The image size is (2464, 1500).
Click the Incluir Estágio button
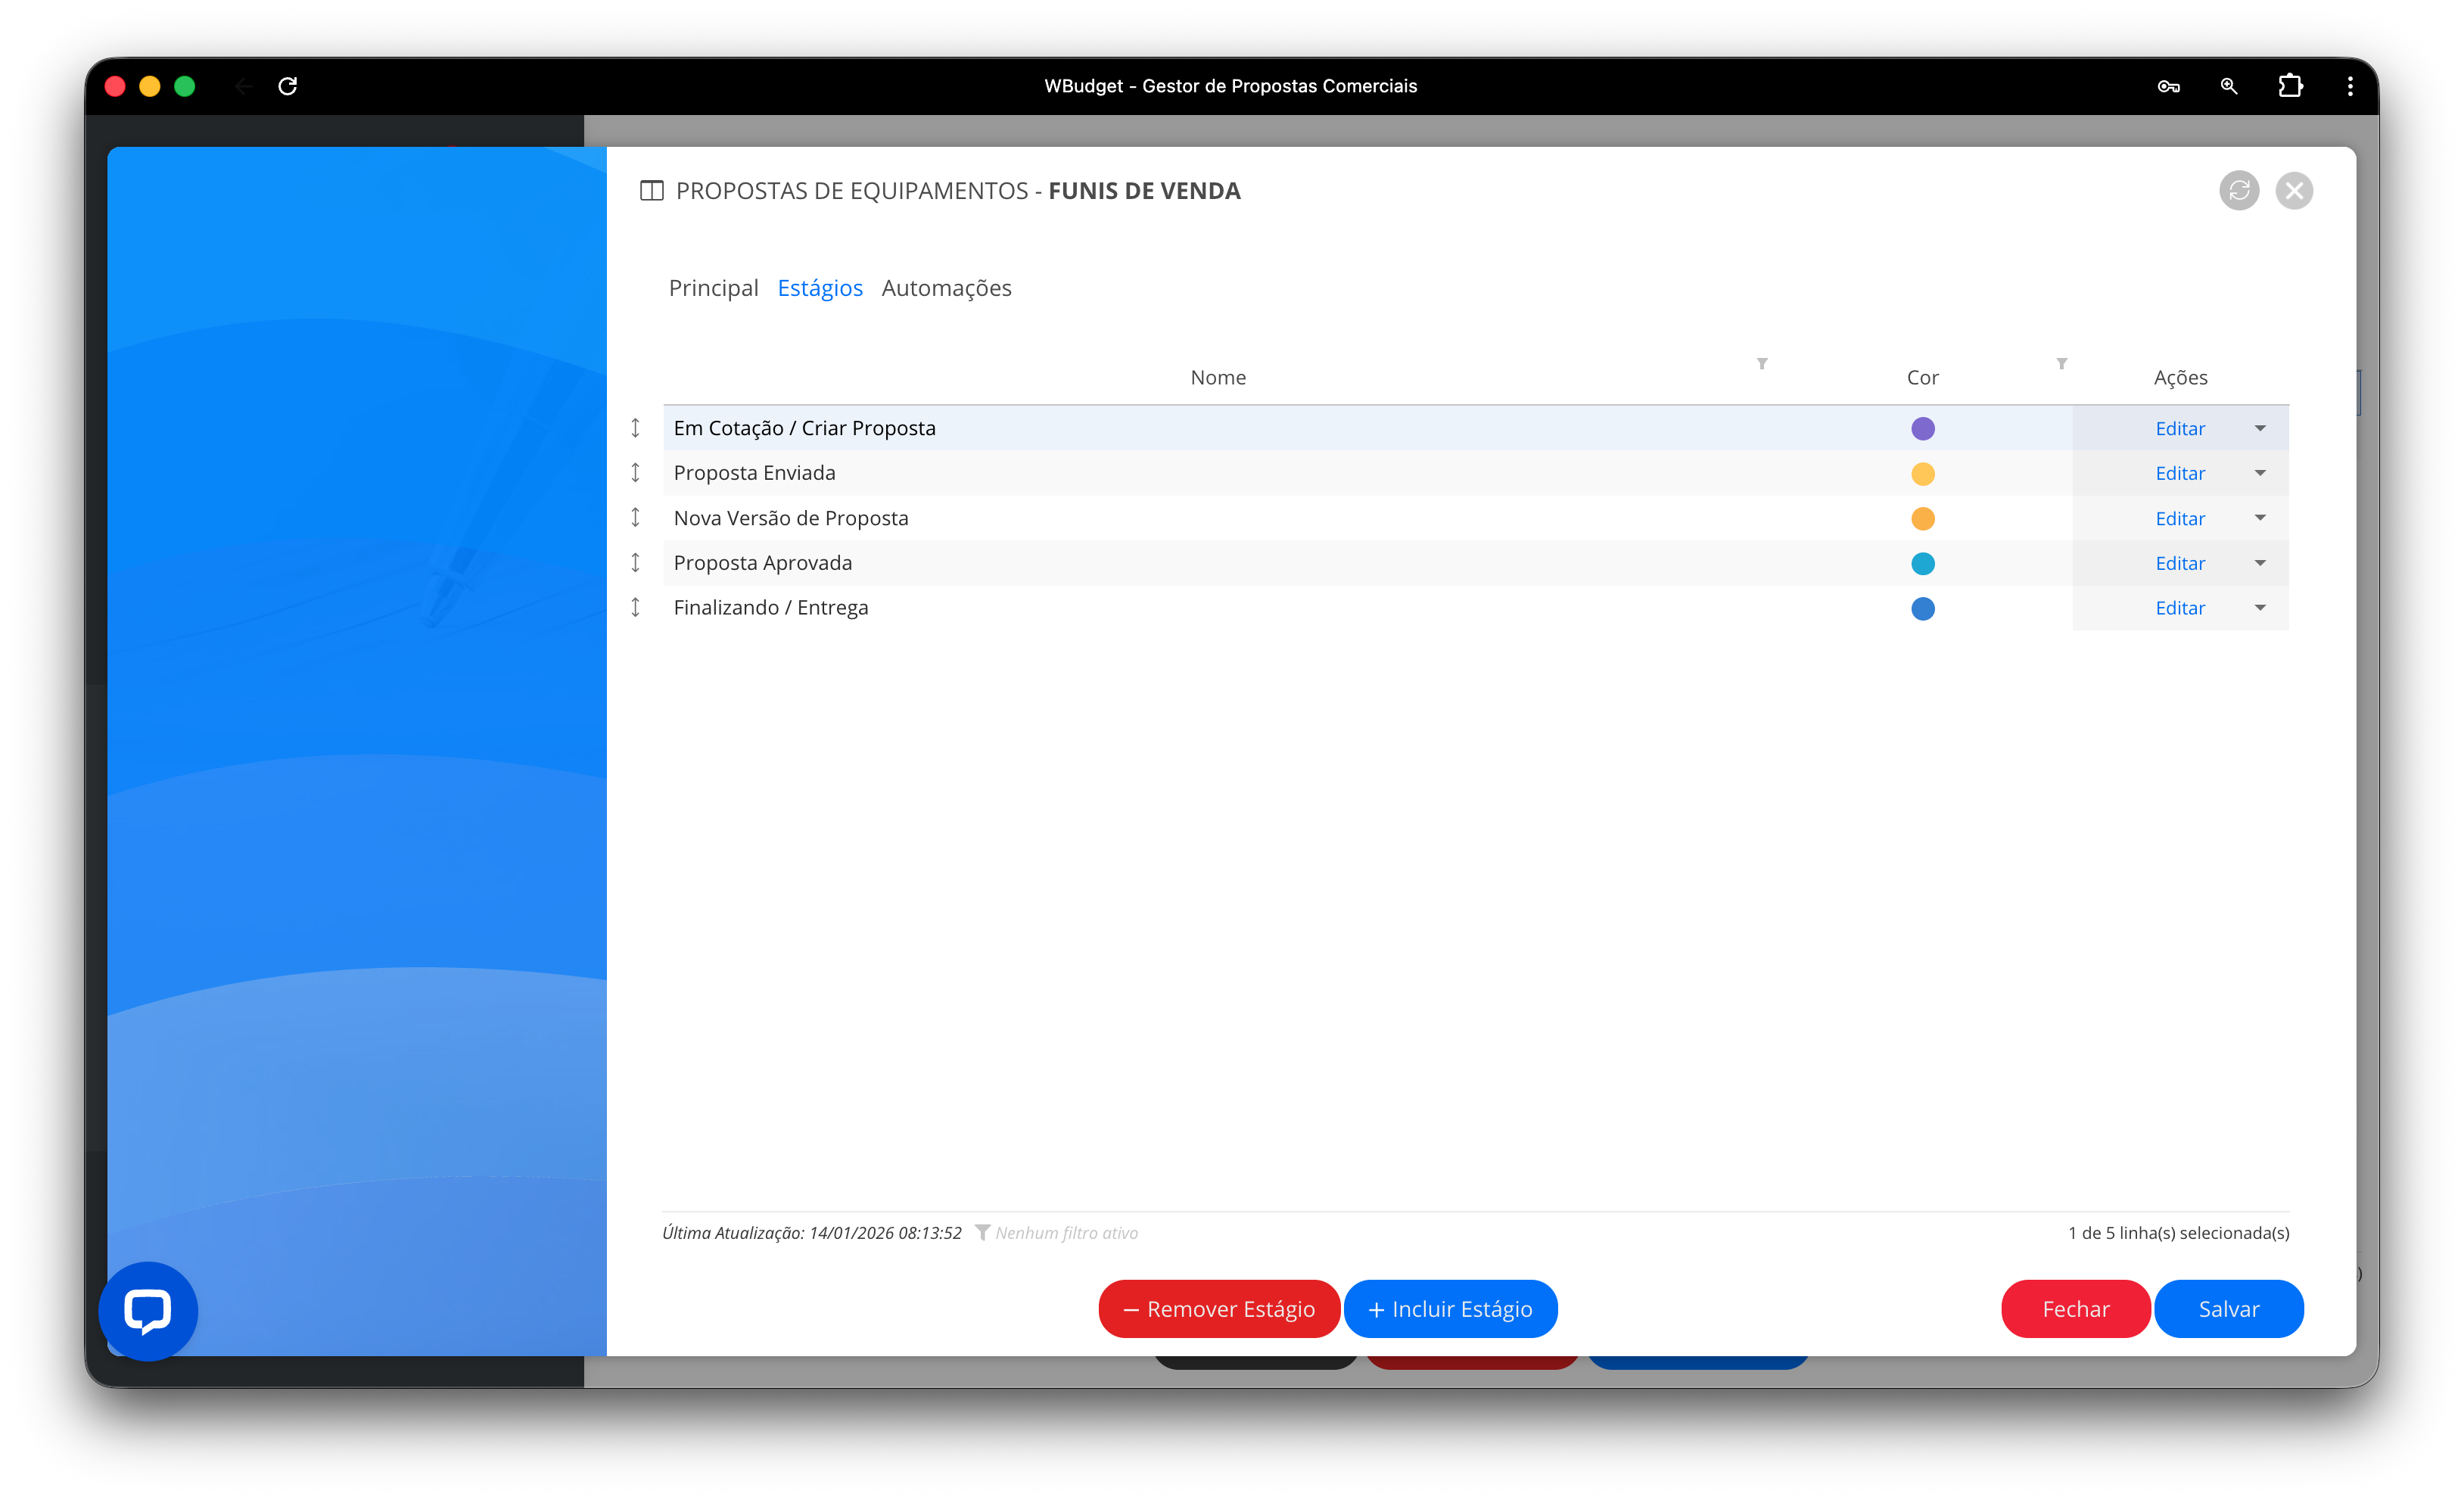(1450, 1309)
